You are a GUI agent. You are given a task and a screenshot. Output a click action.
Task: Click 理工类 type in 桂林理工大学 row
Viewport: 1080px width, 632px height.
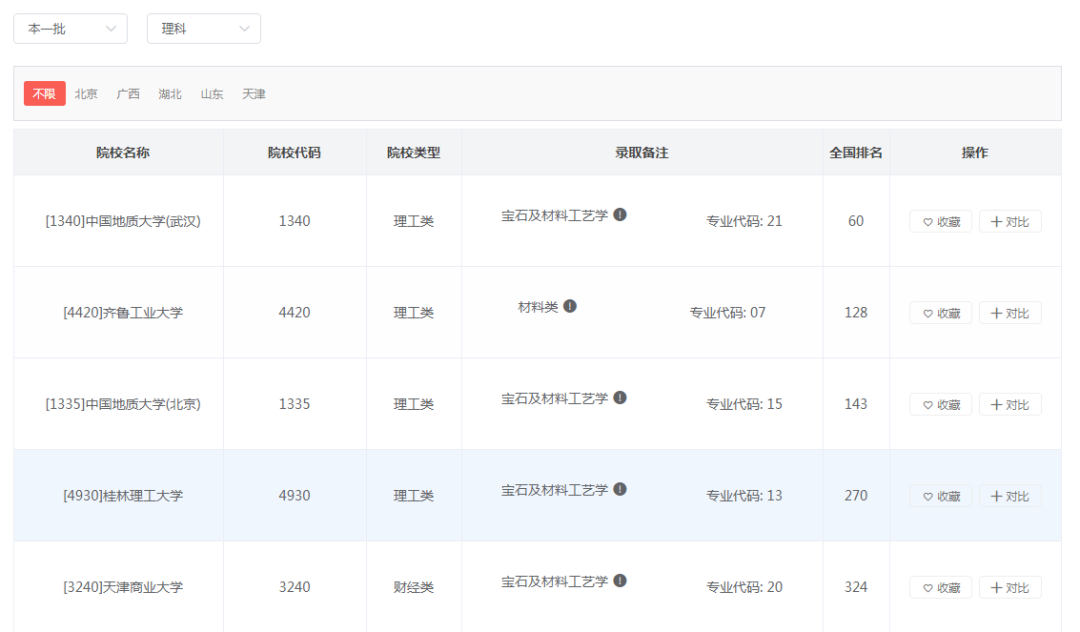[x=413, y=496]
